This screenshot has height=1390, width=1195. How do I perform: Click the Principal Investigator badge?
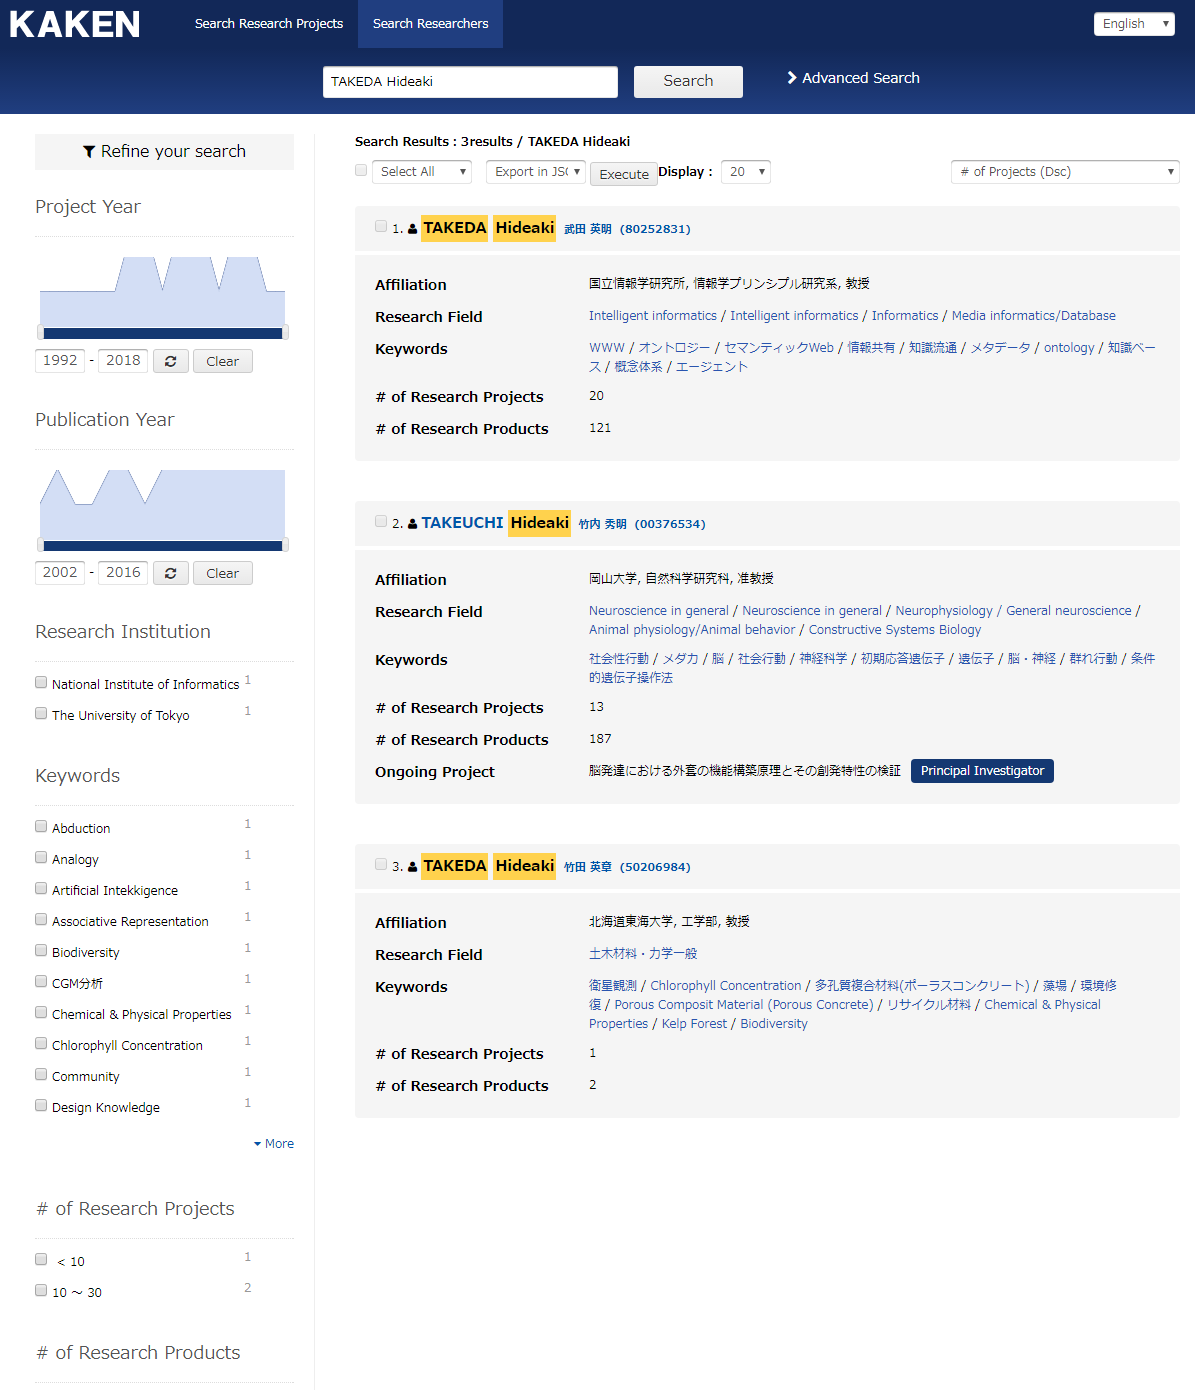(982, 771)
